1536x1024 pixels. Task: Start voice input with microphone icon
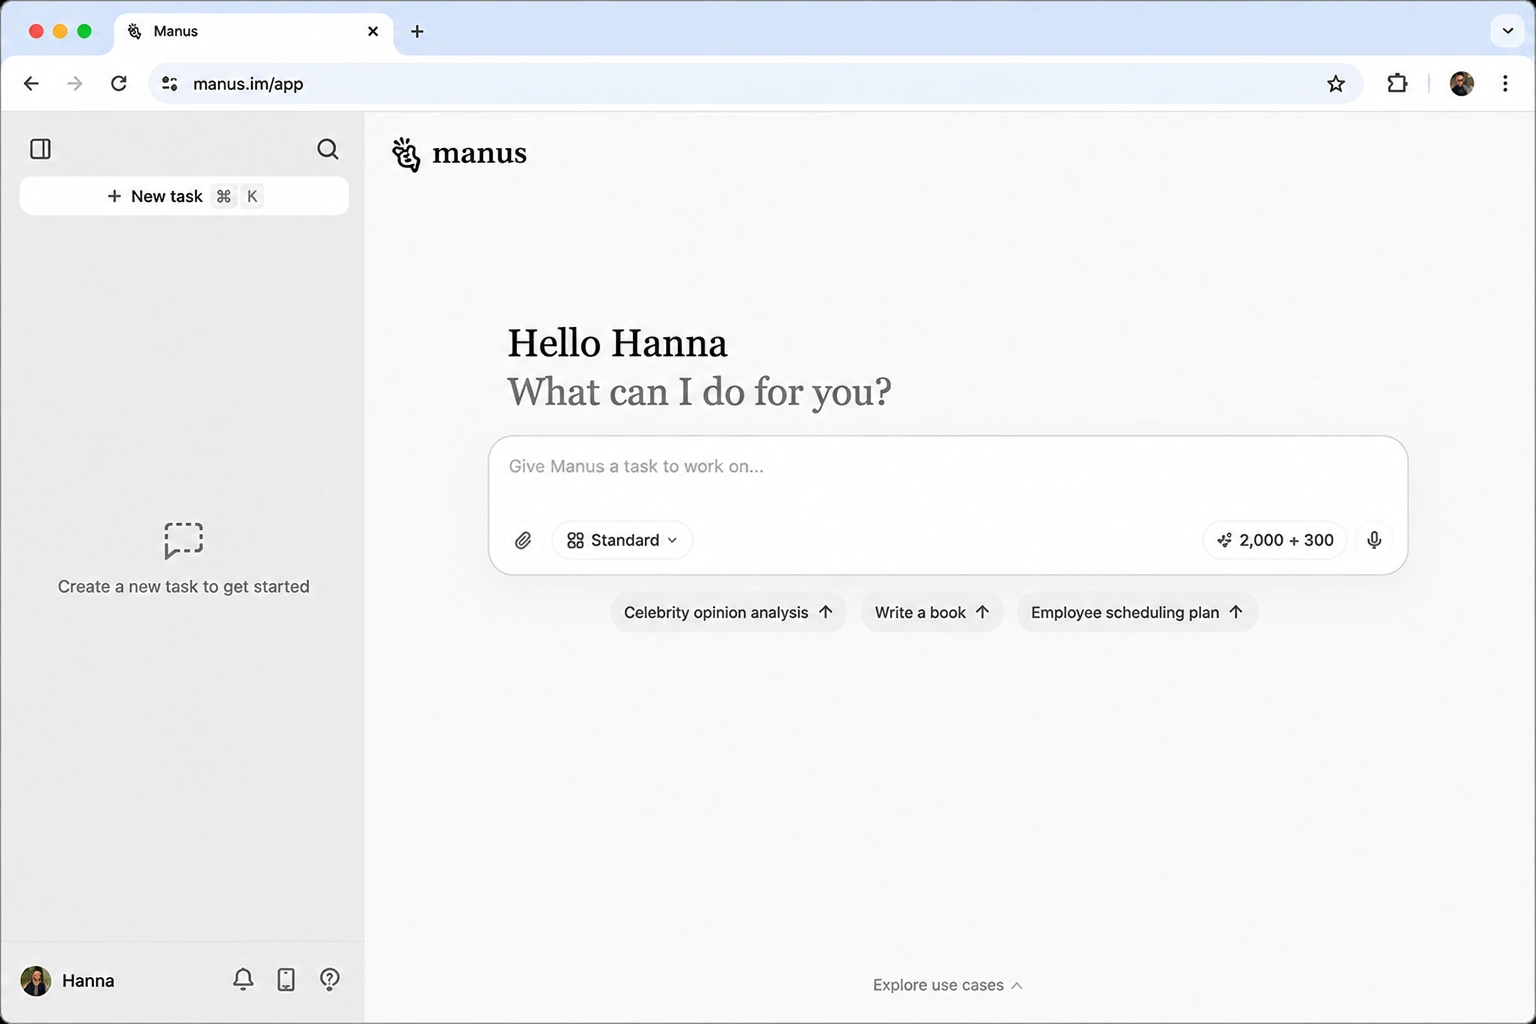(1374, 540)
